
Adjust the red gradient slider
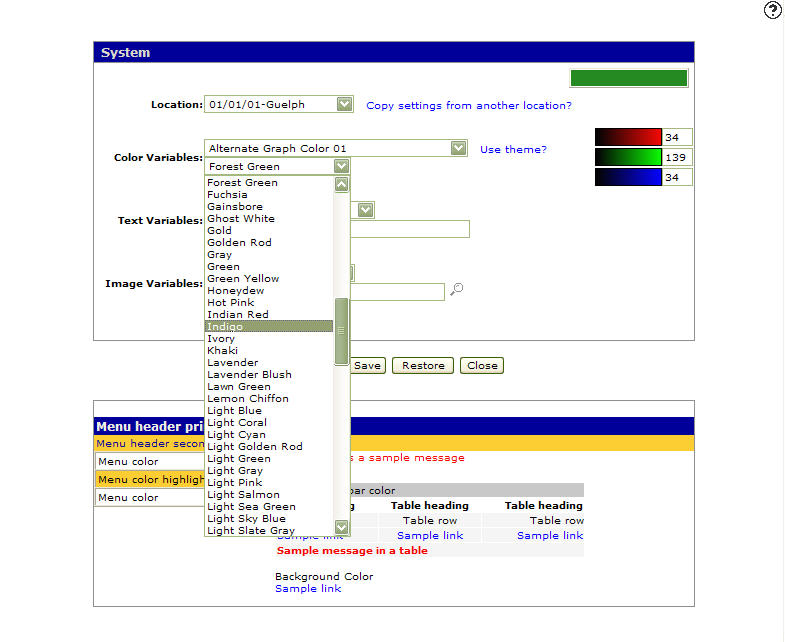[628, 137]
